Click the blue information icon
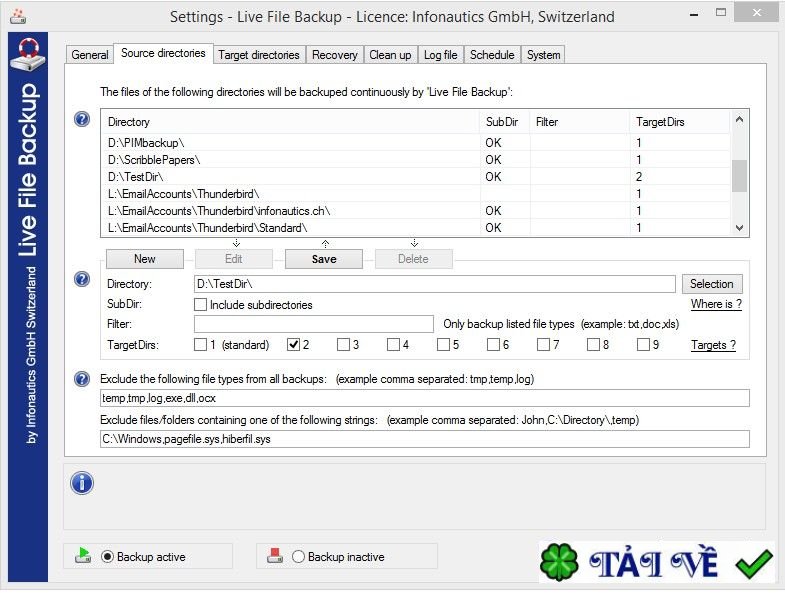Screen dimensions: 785x593 pyautogui.click(x=82, y=483)
